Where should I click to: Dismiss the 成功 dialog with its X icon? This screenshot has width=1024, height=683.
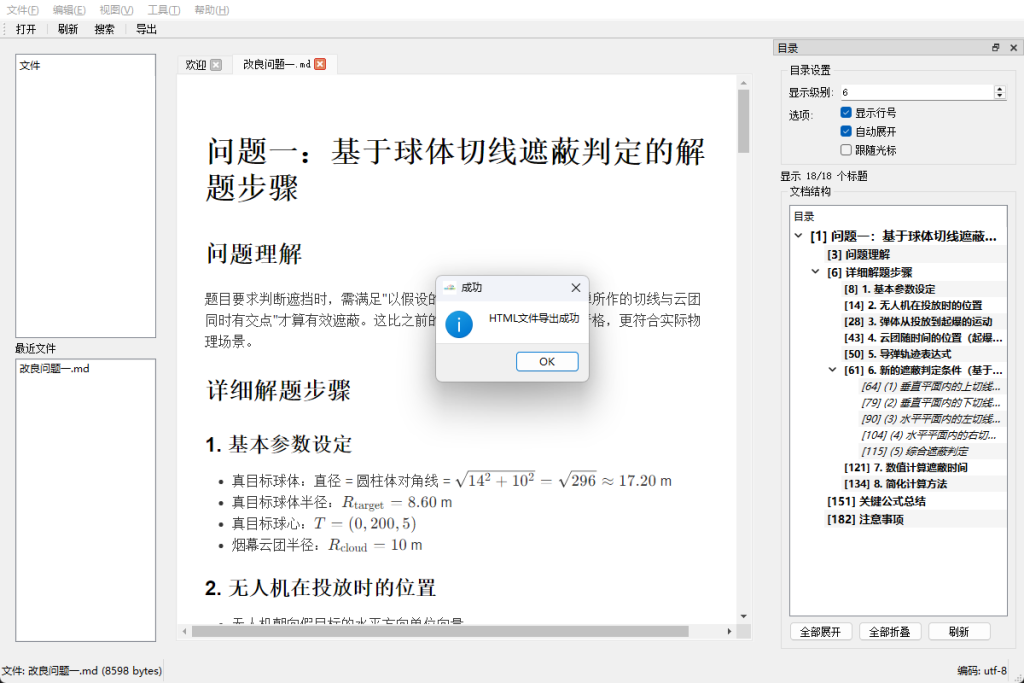[x=575, y=287]
